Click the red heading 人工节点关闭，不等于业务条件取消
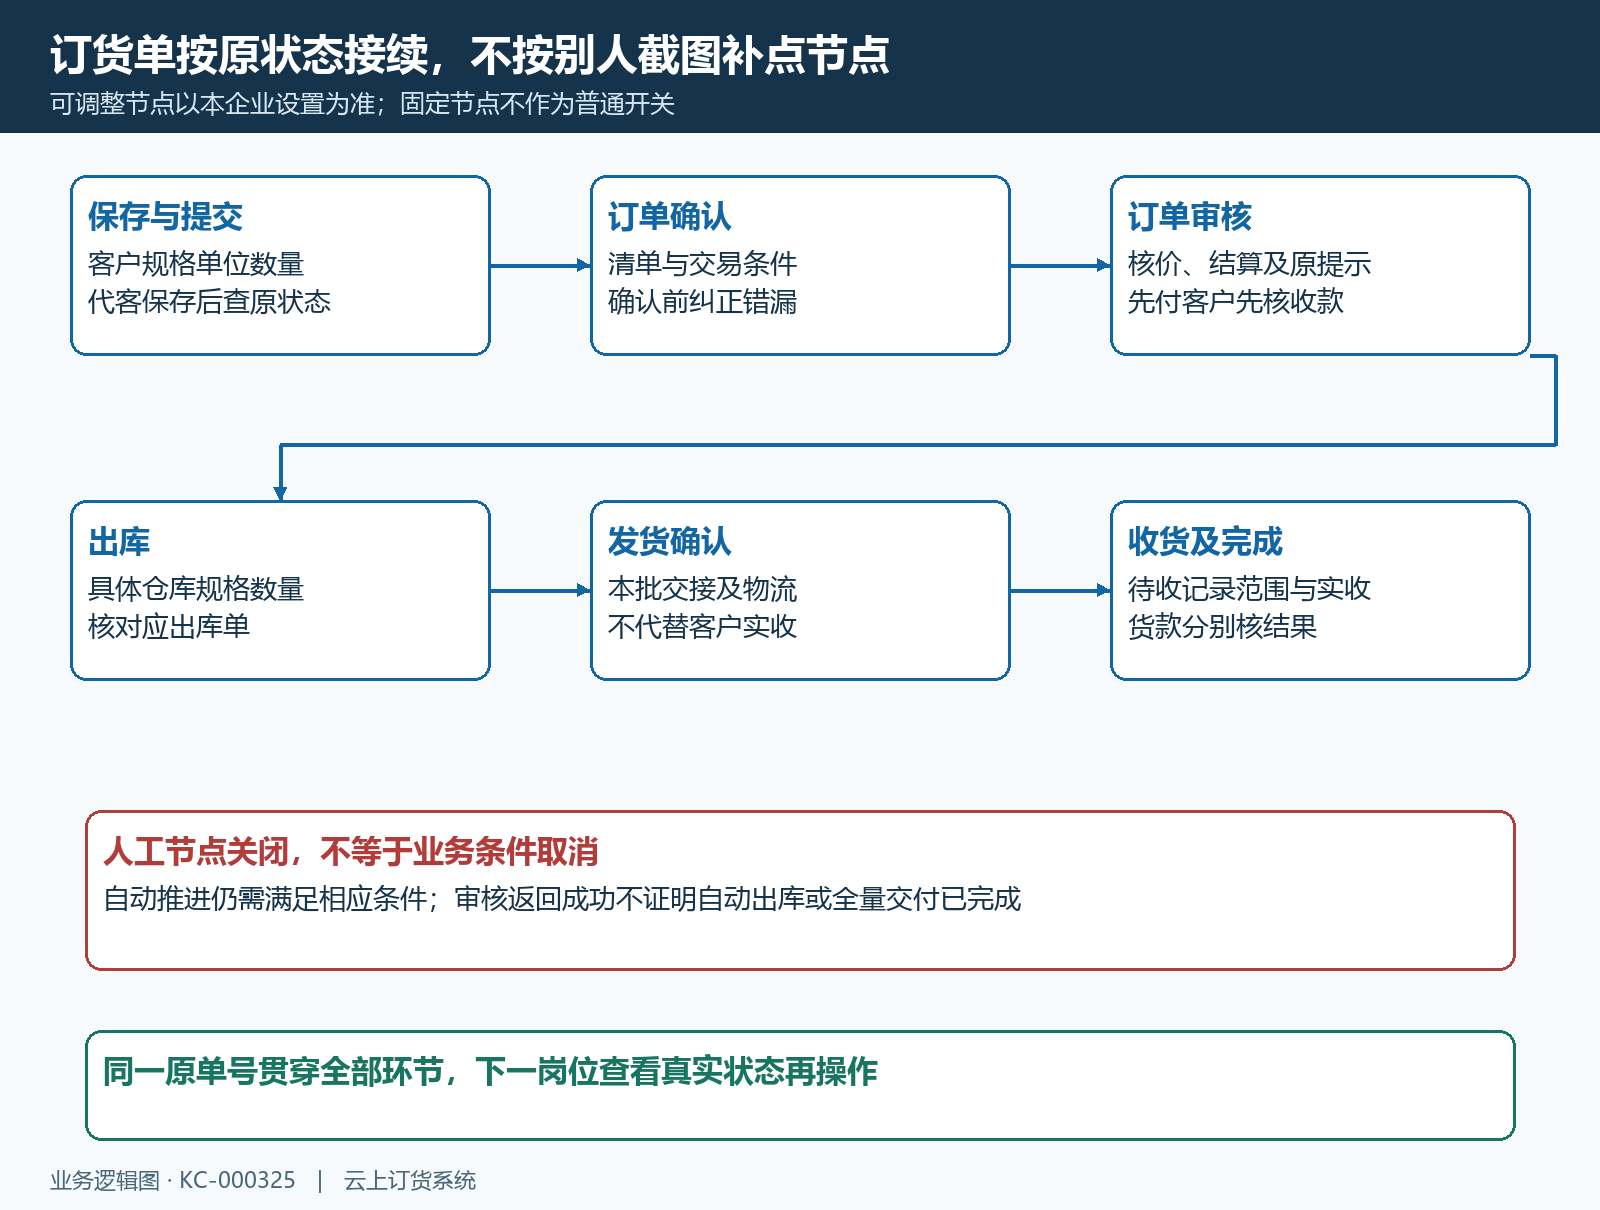 tap(351, 852)
